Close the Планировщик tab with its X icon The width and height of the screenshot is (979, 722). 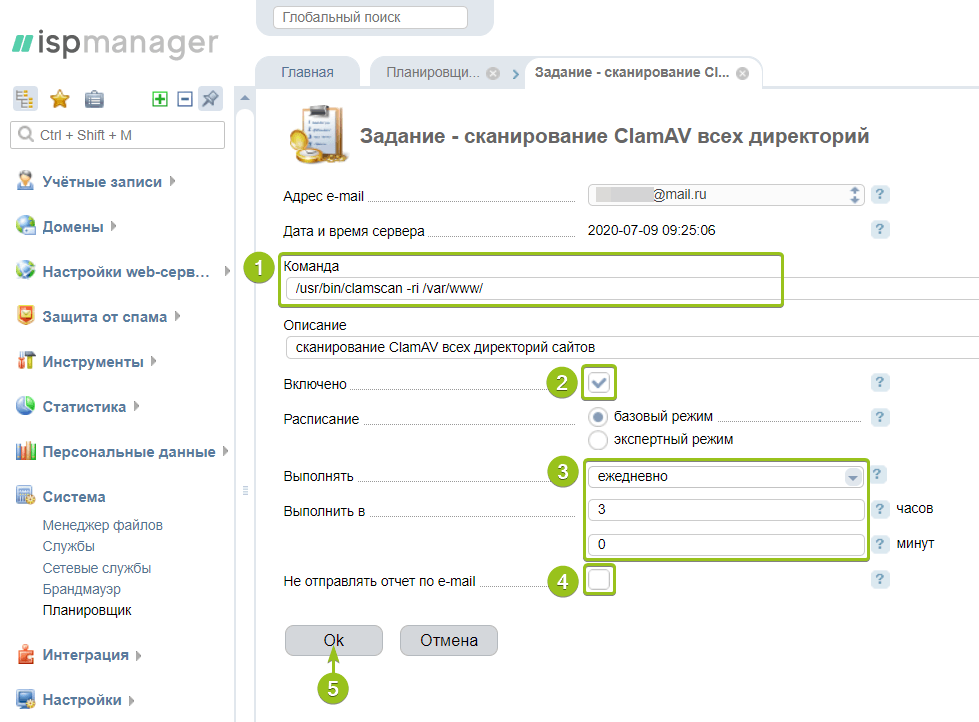pos(493,74)
